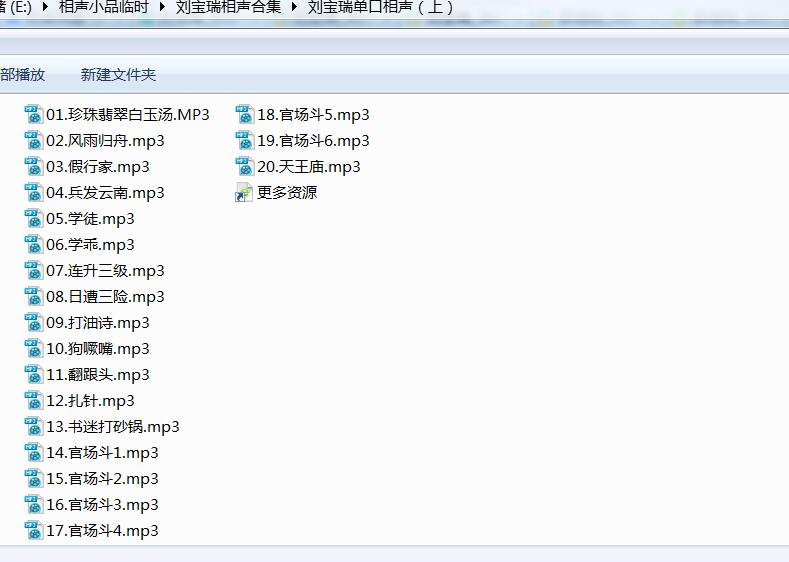Open the 相声小品临时 breadcrumb folder
Viewport: 789px width, 562px height.
pyautogui.click(x=104, y=7)
